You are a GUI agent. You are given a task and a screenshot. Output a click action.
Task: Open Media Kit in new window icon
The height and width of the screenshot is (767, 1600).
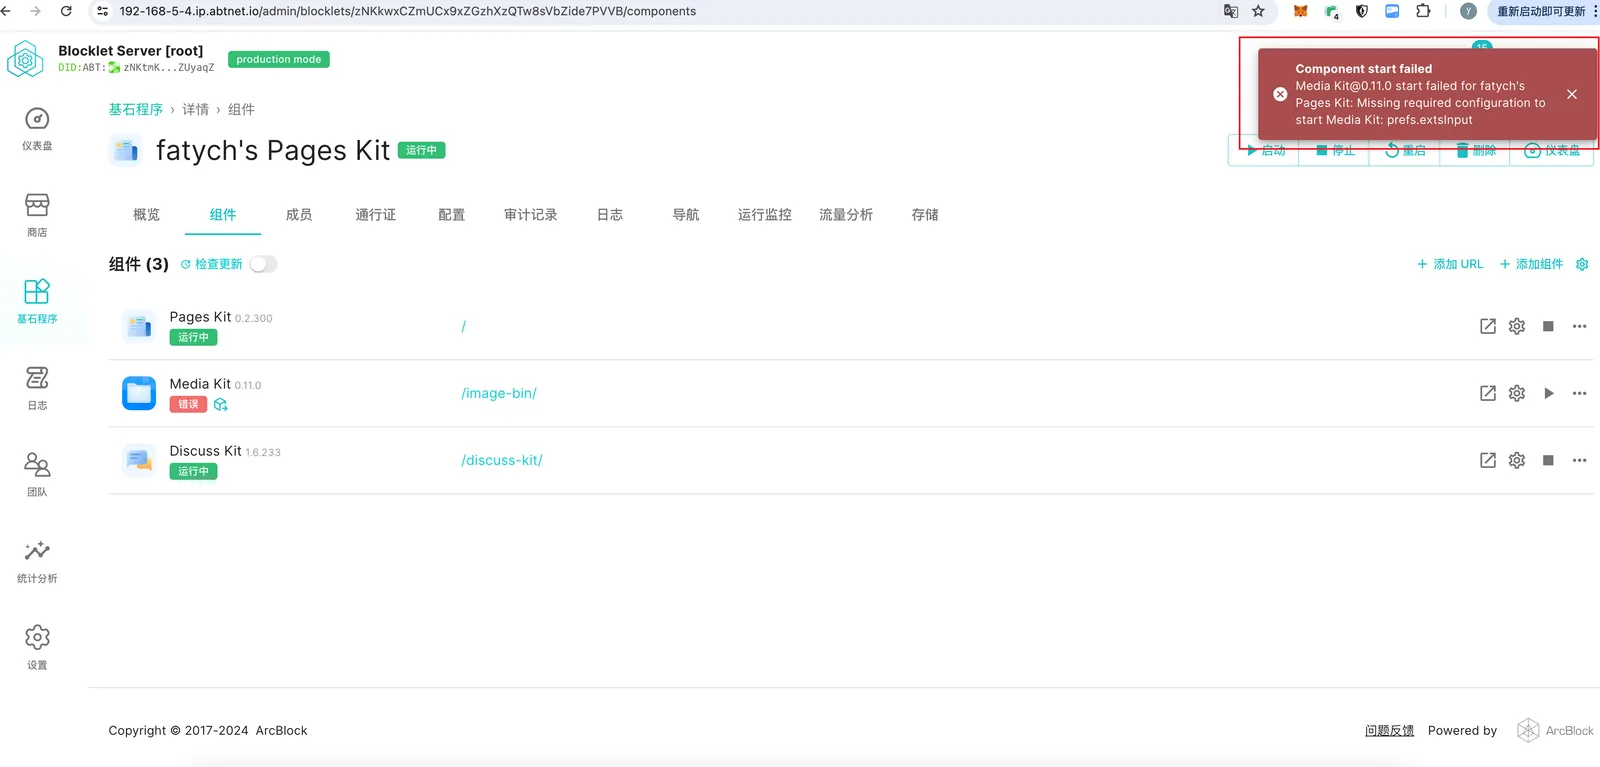point(1488,393)
